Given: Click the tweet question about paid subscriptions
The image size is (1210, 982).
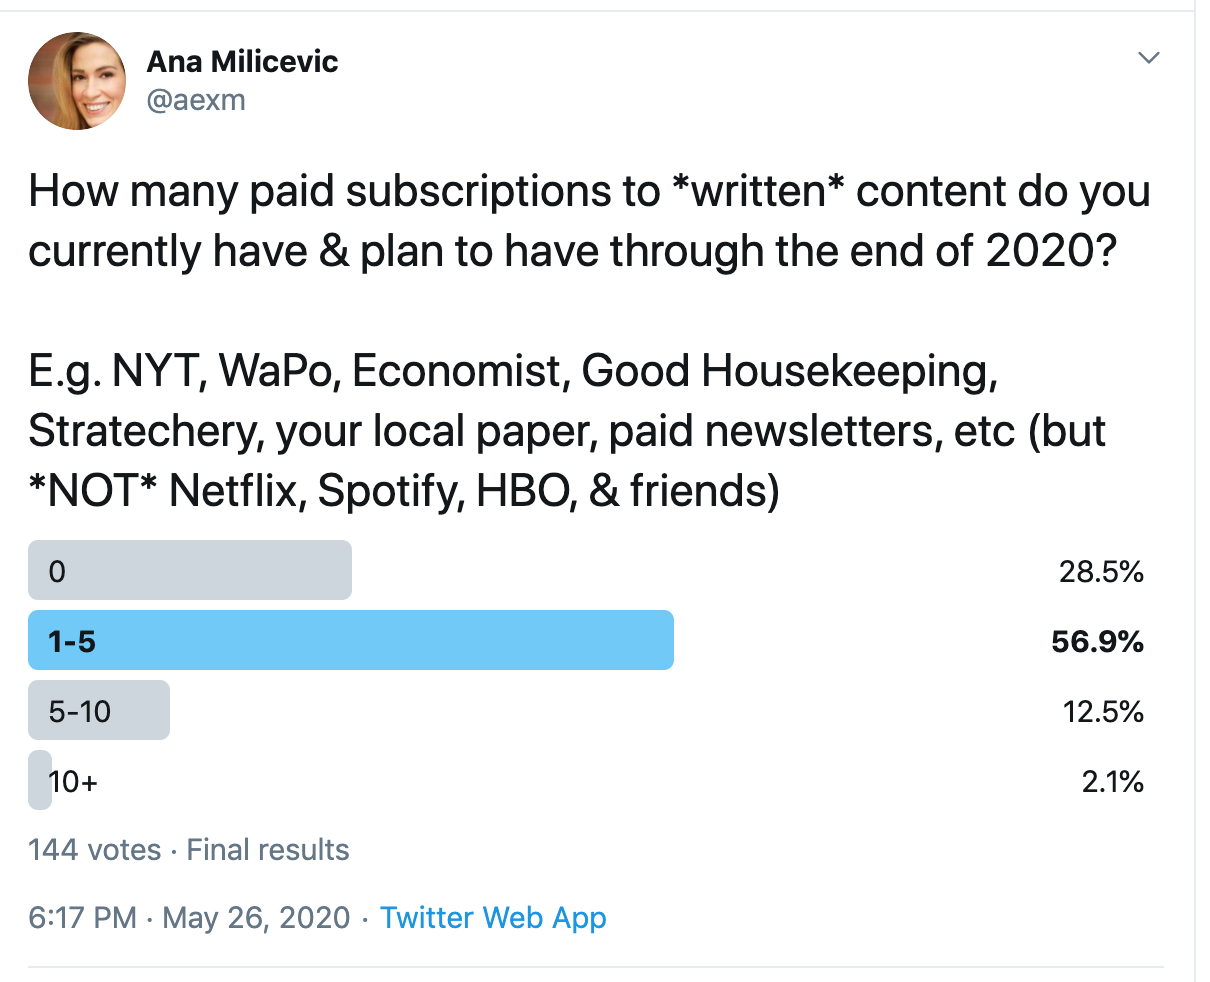Looking at the screenshot, I should (589, 221).
